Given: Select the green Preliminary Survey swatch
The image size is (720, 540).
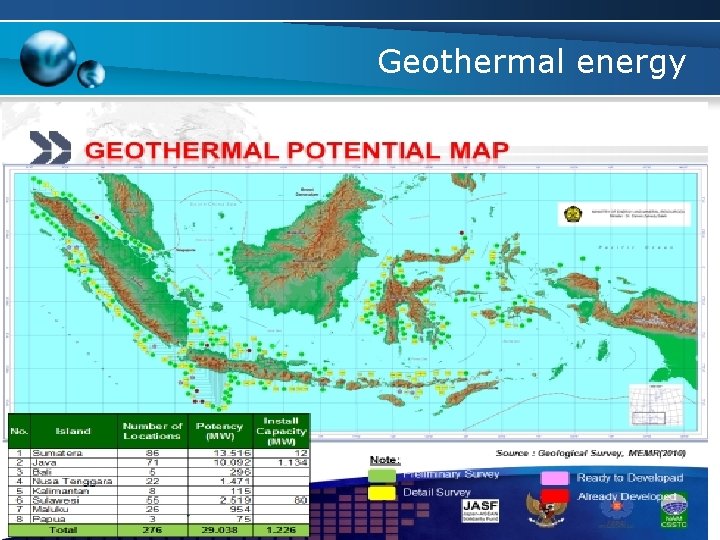Looking at the screenshot, I should (x=382, y=475).
